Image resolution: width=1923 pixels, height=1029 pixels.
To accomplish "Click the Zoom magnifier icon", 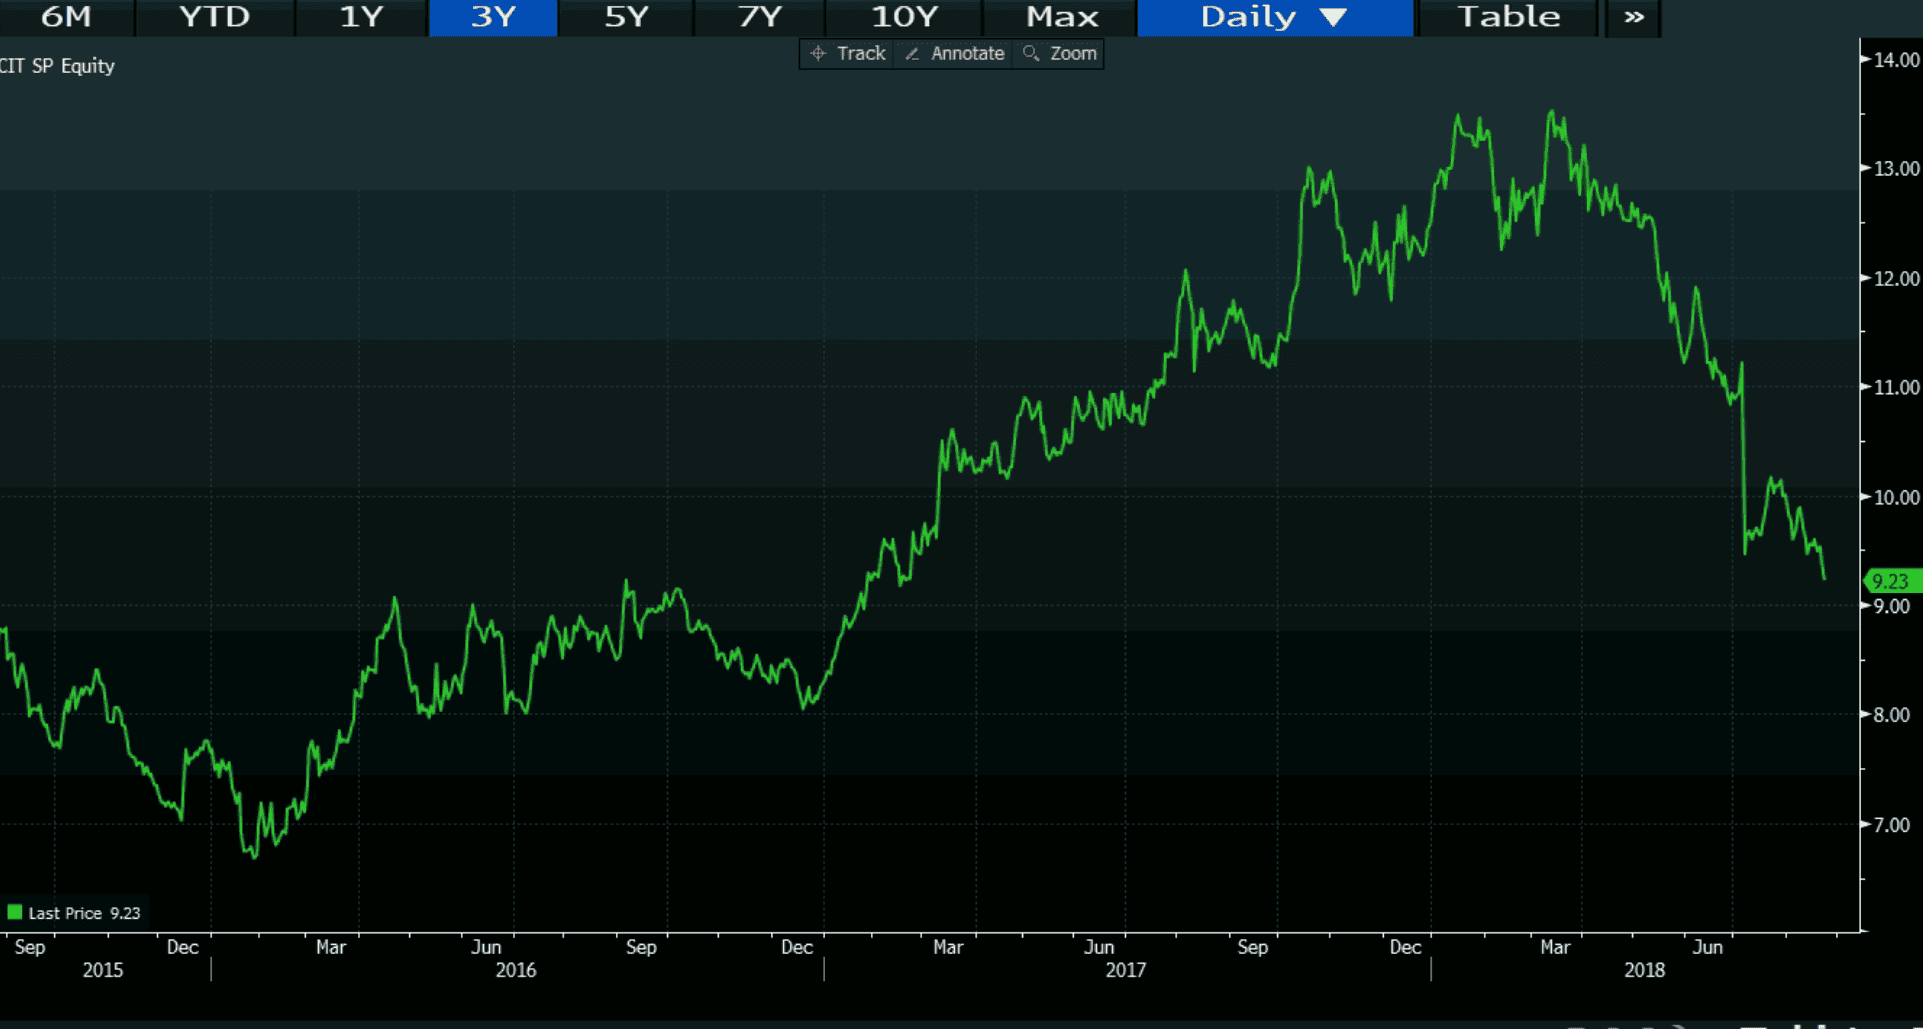I will (x=1031, y=54).
